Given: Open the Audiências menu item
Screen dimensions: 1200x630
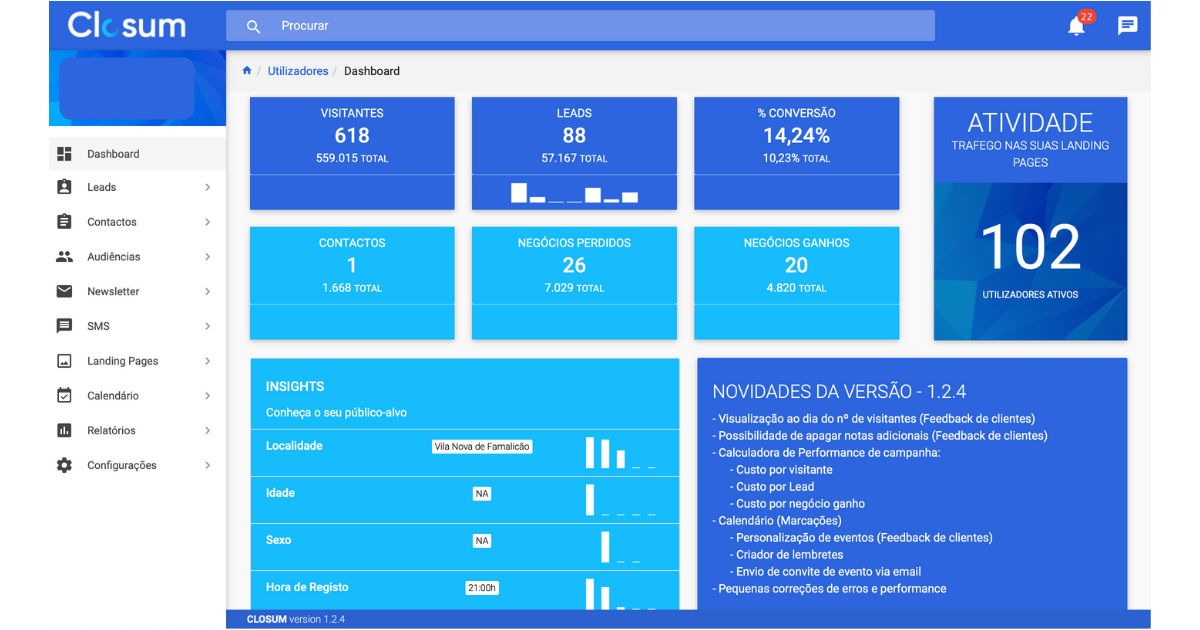Looking at the screenshot, I should [x=137, y=257].
